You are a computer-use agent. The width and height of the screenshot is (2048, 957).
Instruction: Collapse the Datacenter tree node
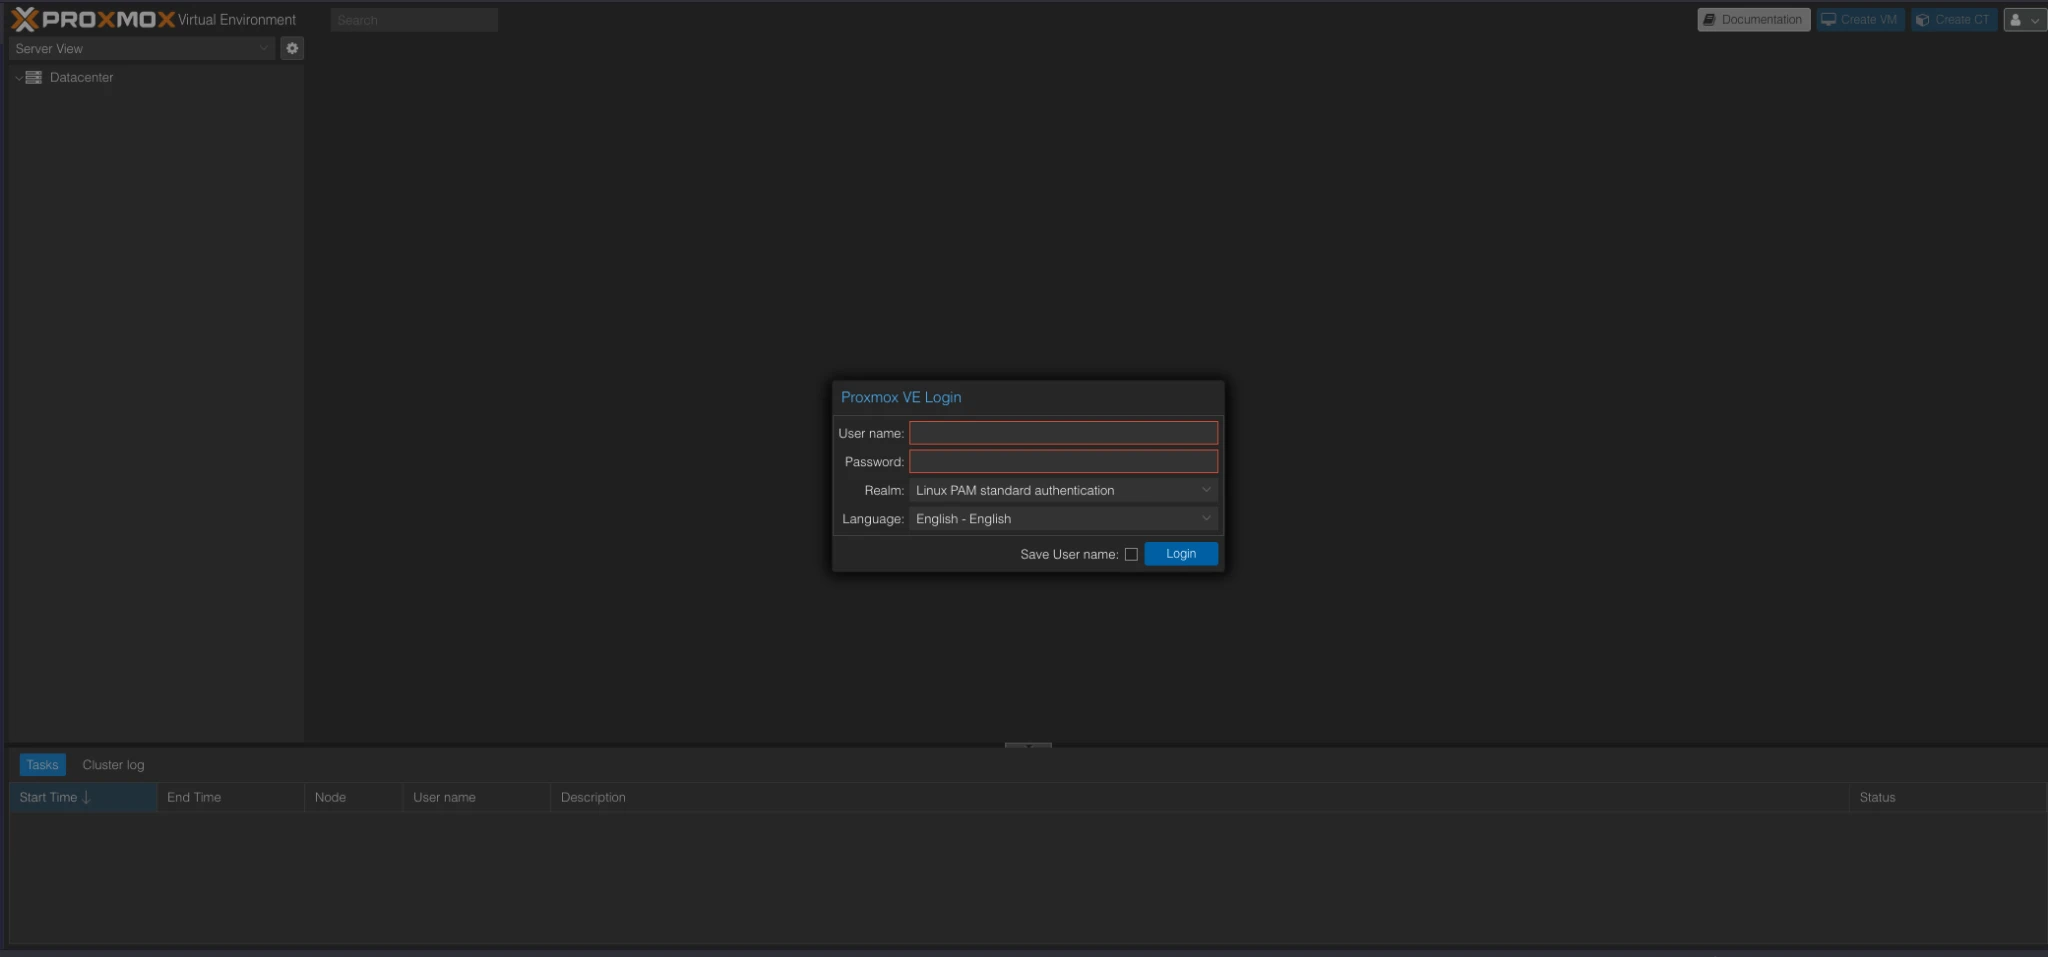click(x=18, y=78)
